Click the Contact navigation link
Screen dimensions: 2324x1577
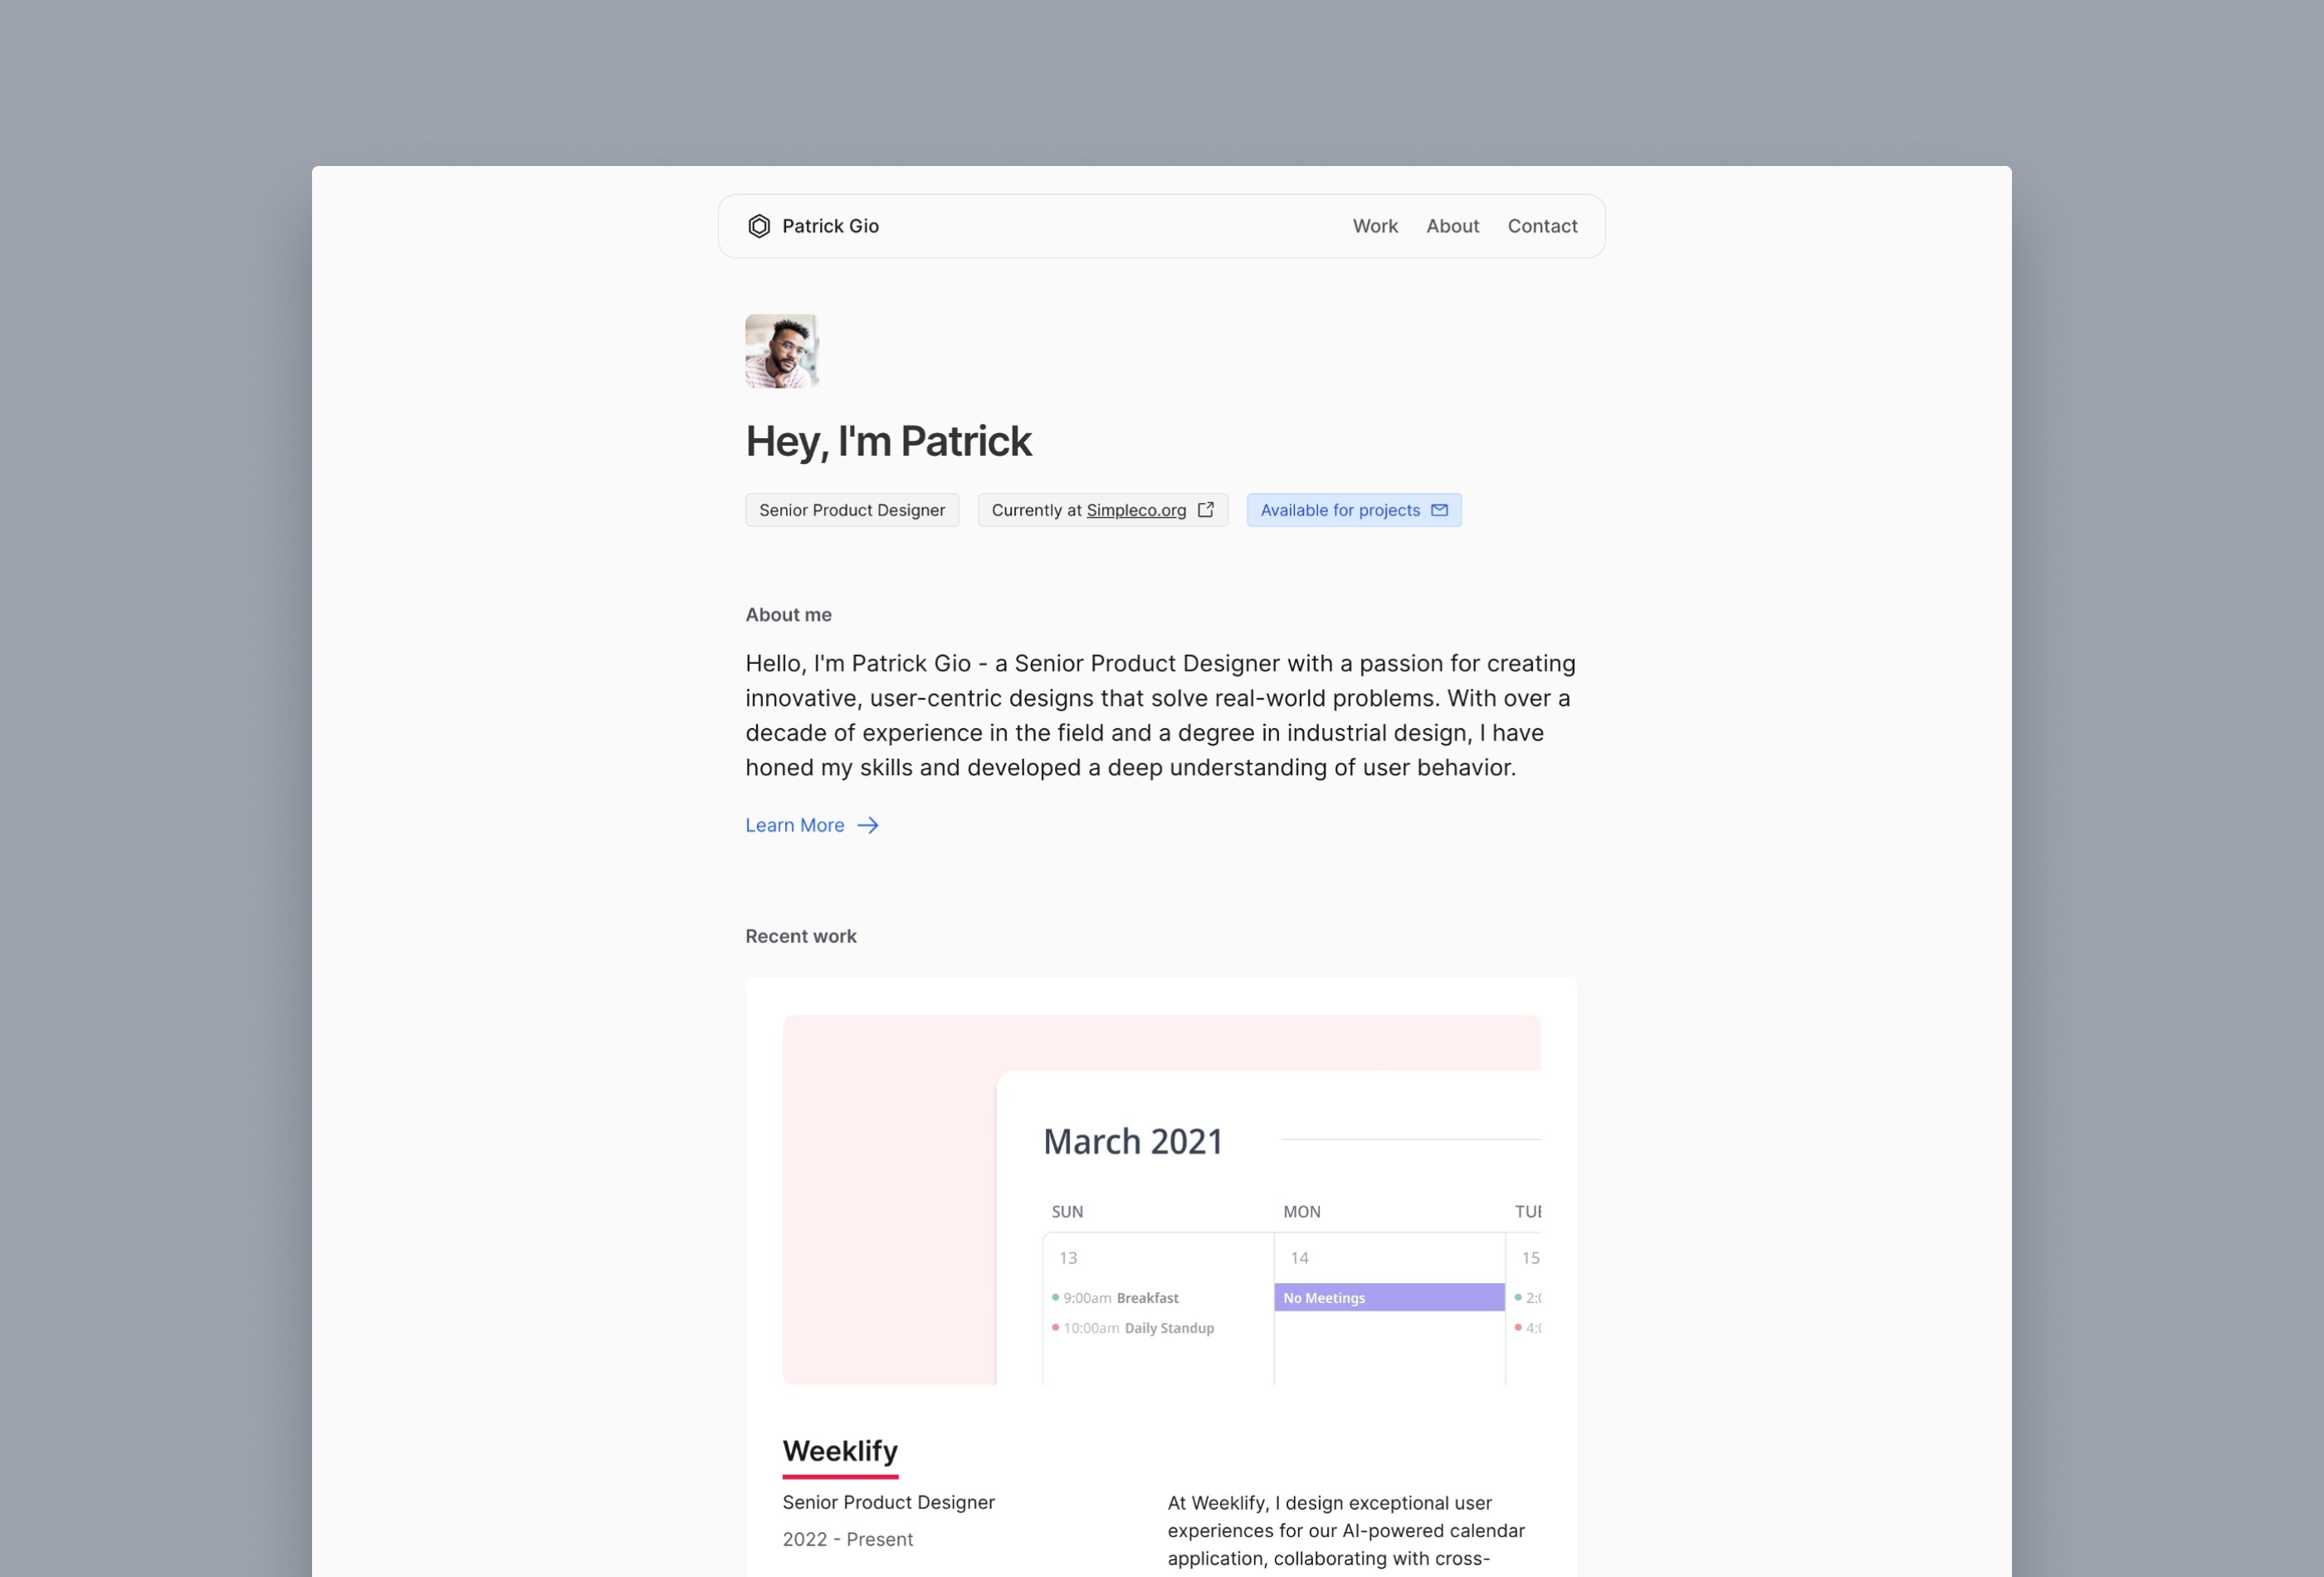1541,225
